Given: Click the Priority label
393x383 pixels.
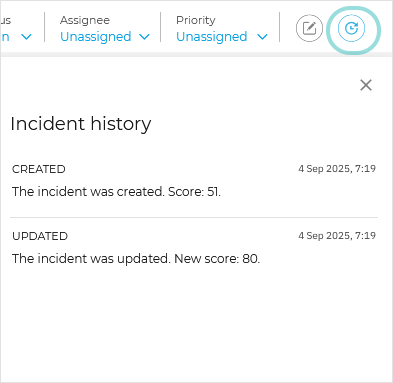Looking at the screenshot, I should (196, 20).
